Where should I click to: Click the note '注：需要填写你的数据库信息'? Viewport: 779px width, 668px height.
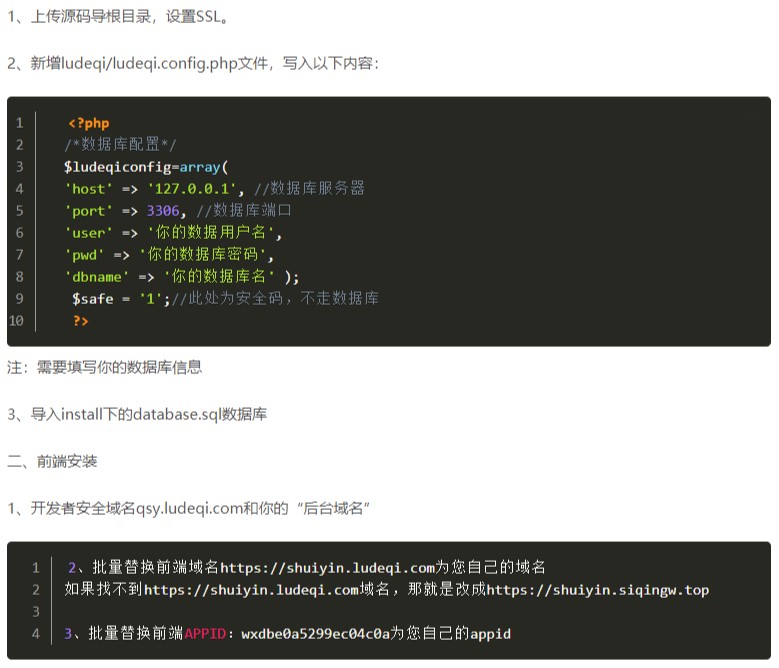[104, 368]
